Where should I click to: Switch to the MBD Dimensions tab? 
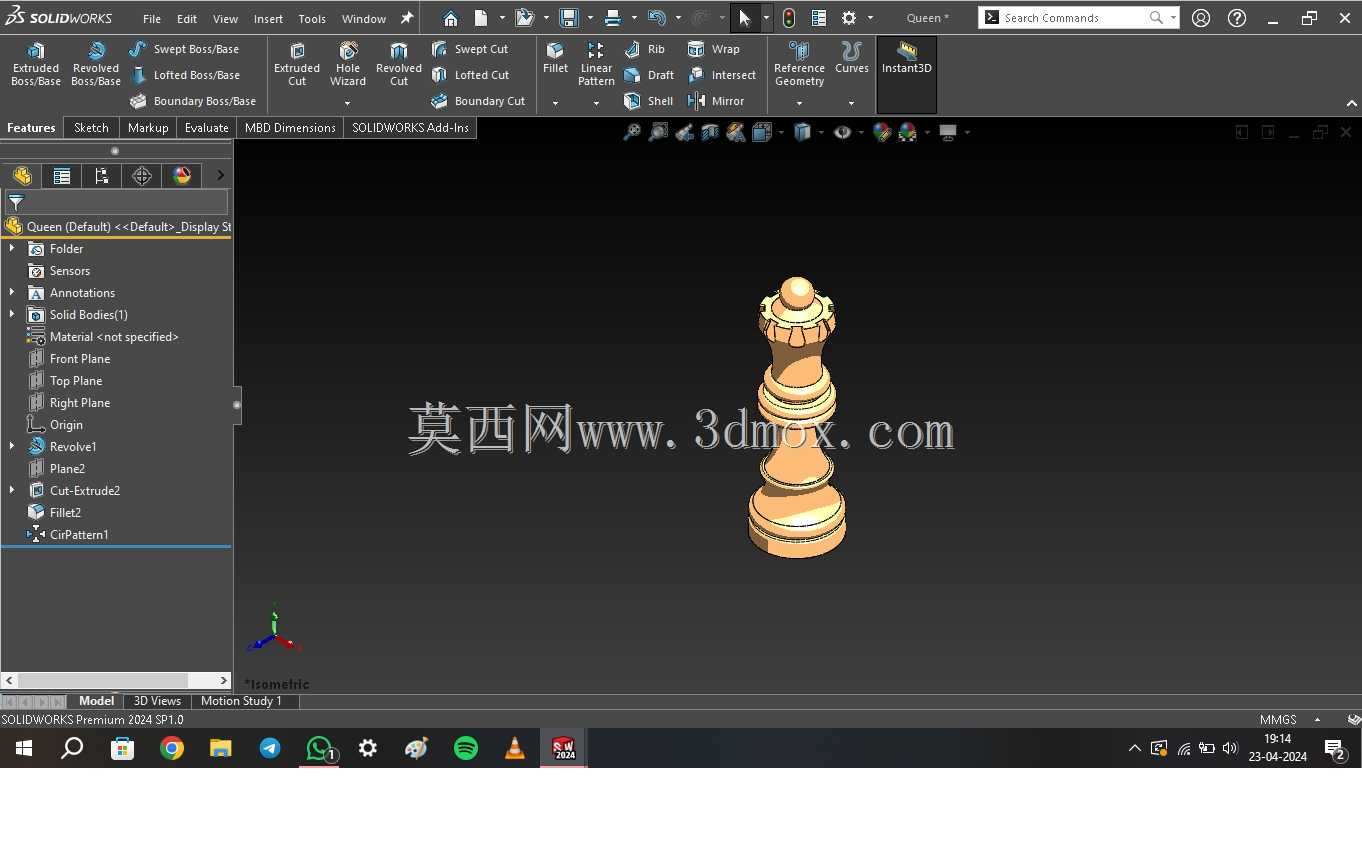click(290, 127)
